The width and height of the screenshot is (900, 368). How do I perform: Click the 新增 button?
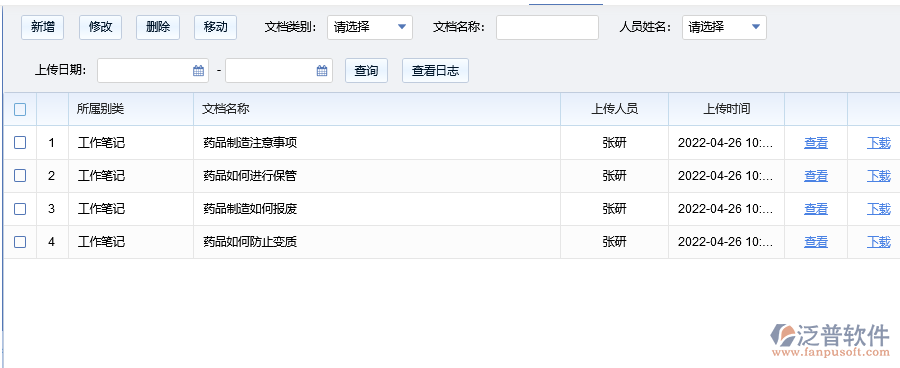pos(42,27)
